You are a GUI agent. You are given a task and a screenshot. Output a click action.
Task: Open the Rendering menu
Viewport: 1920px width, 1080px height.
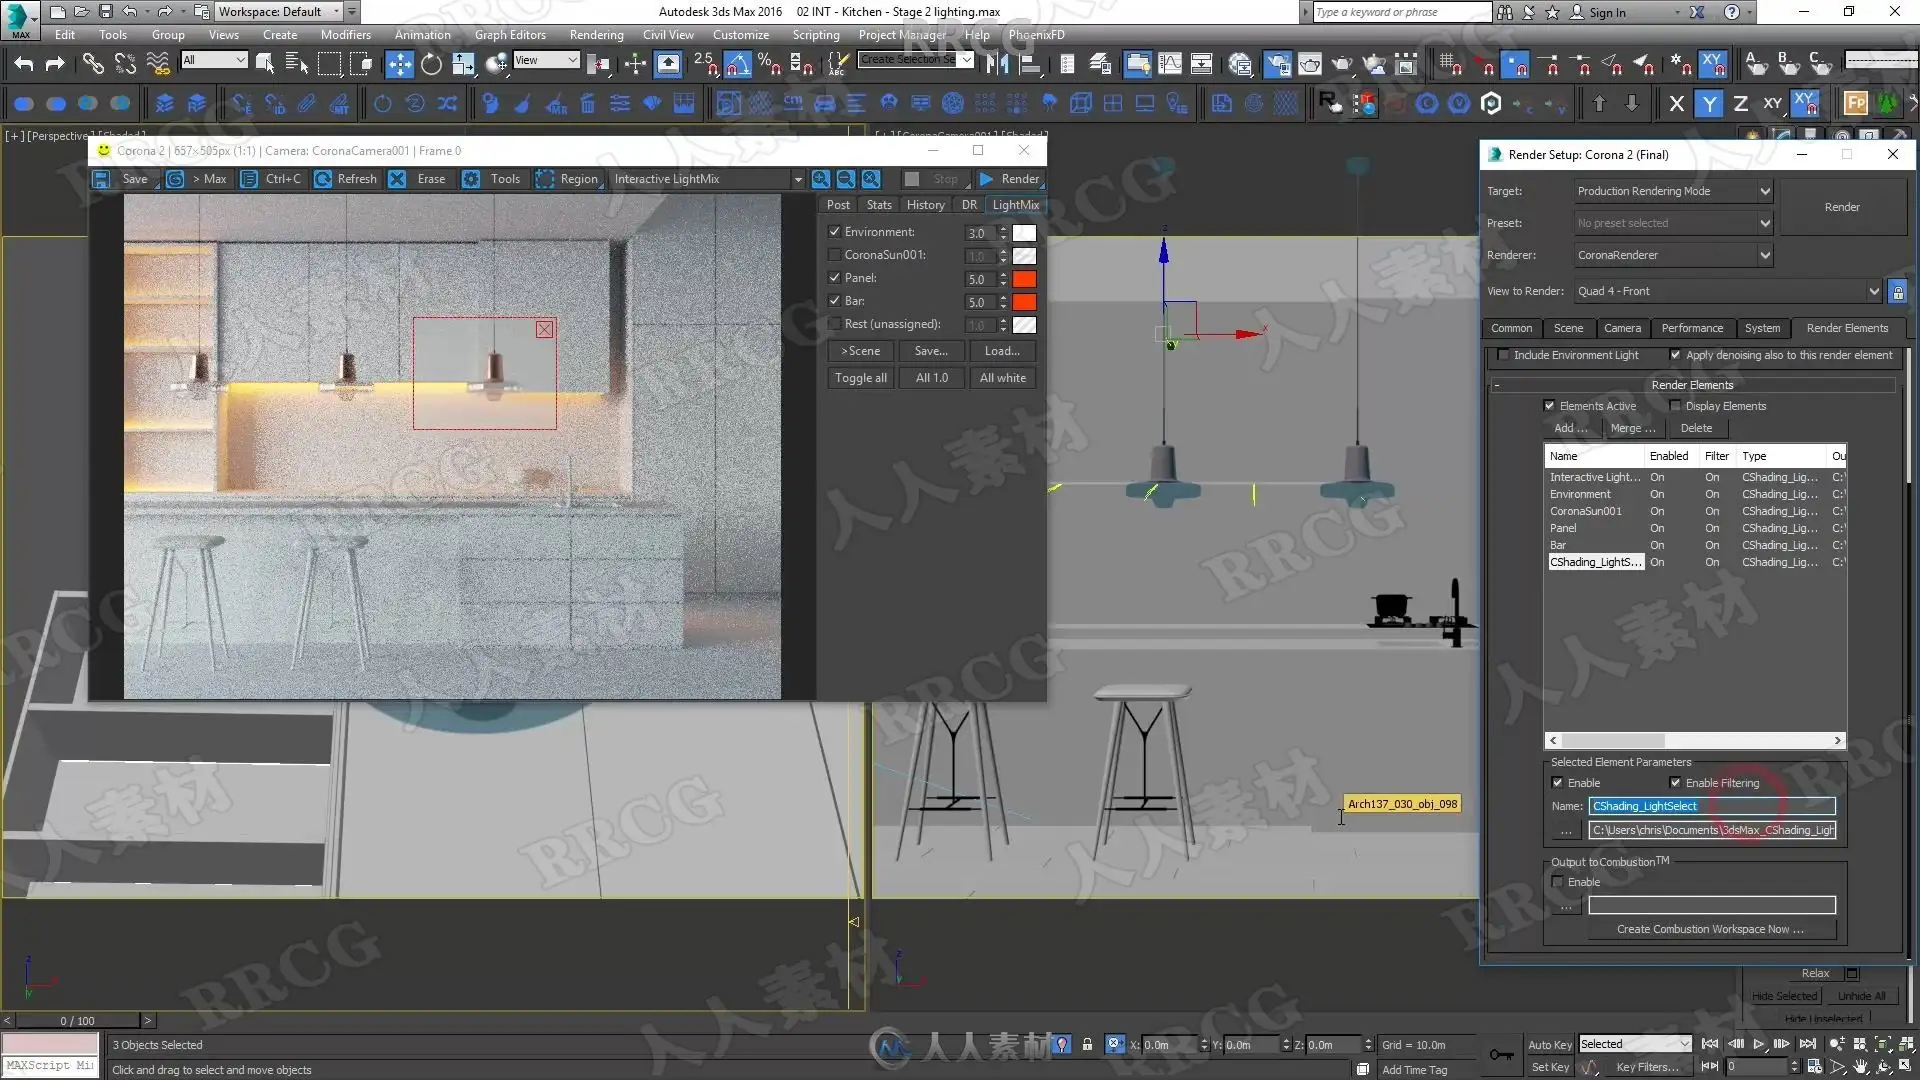(596, 35)
